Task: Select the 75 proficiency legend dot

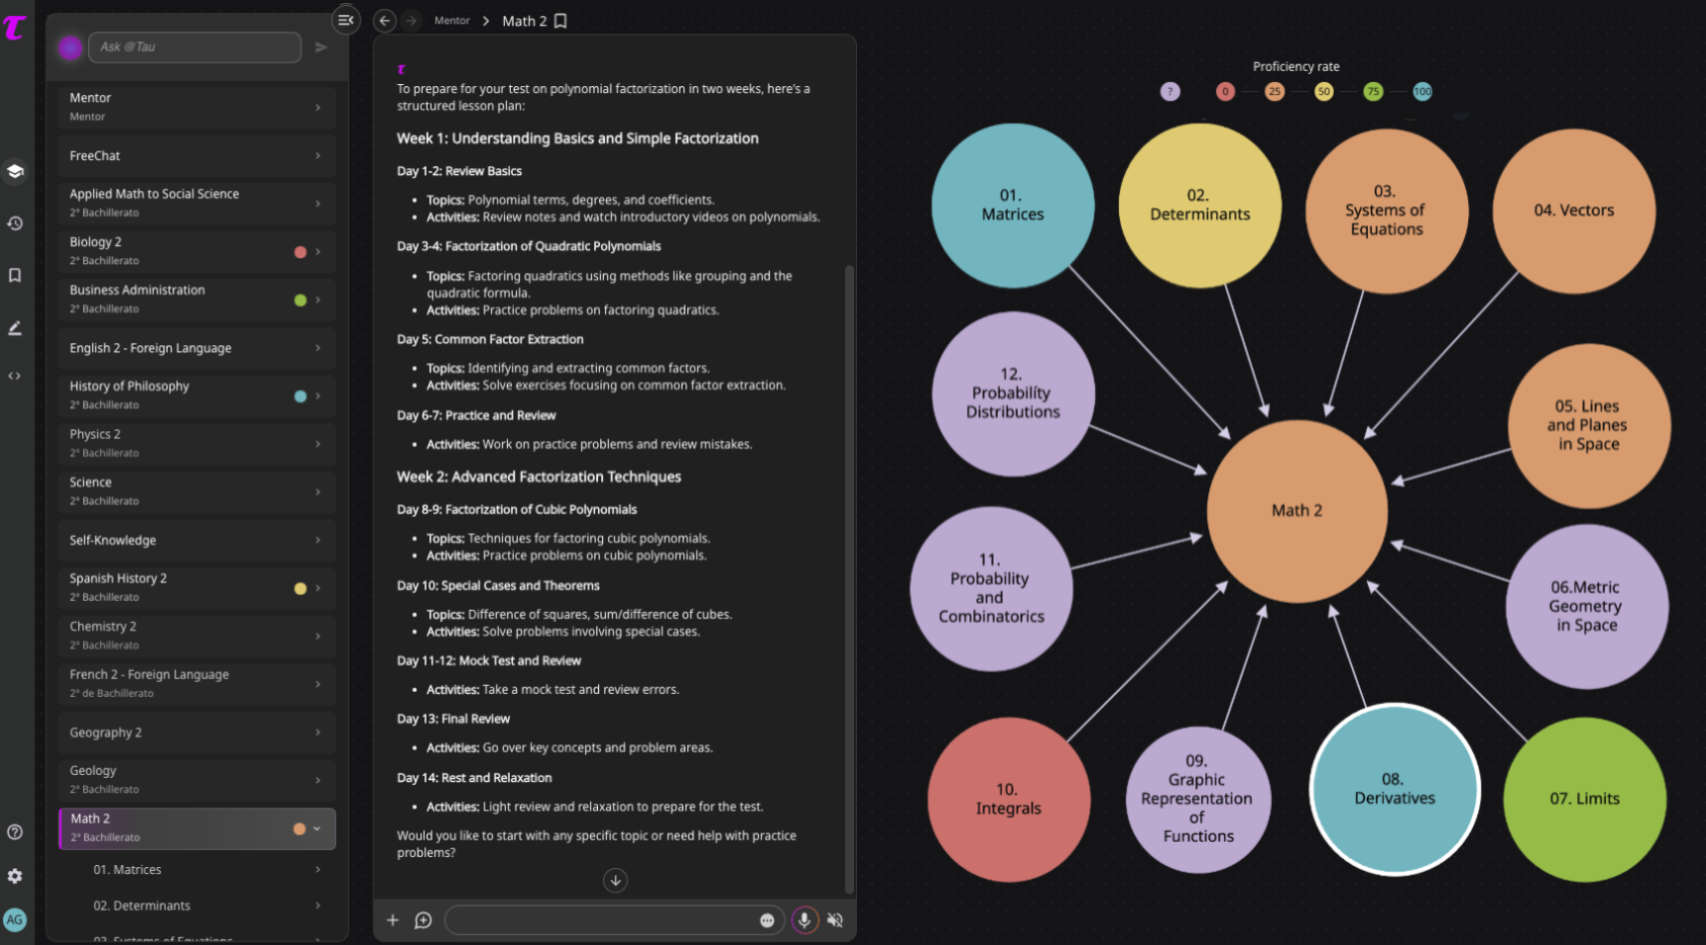Action: pos(1373,92)
